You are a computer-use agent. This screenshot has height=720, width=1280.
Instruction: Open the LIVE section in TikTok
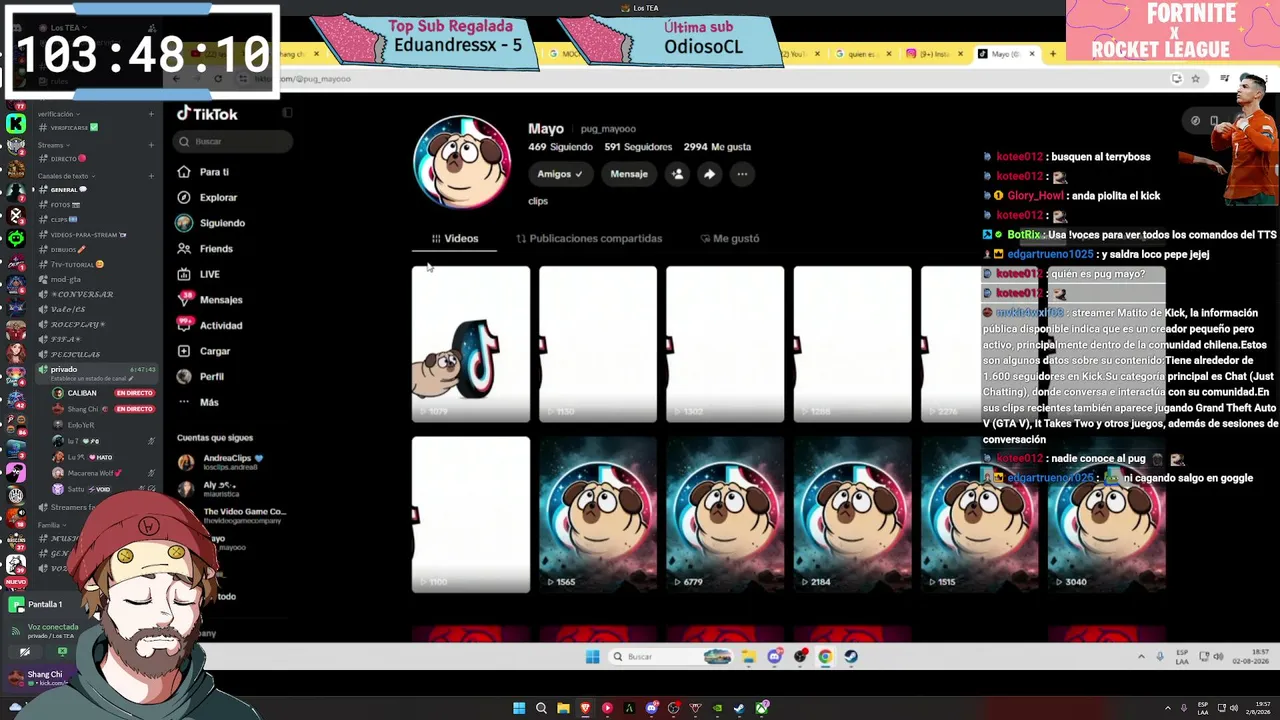click(198, 274)
